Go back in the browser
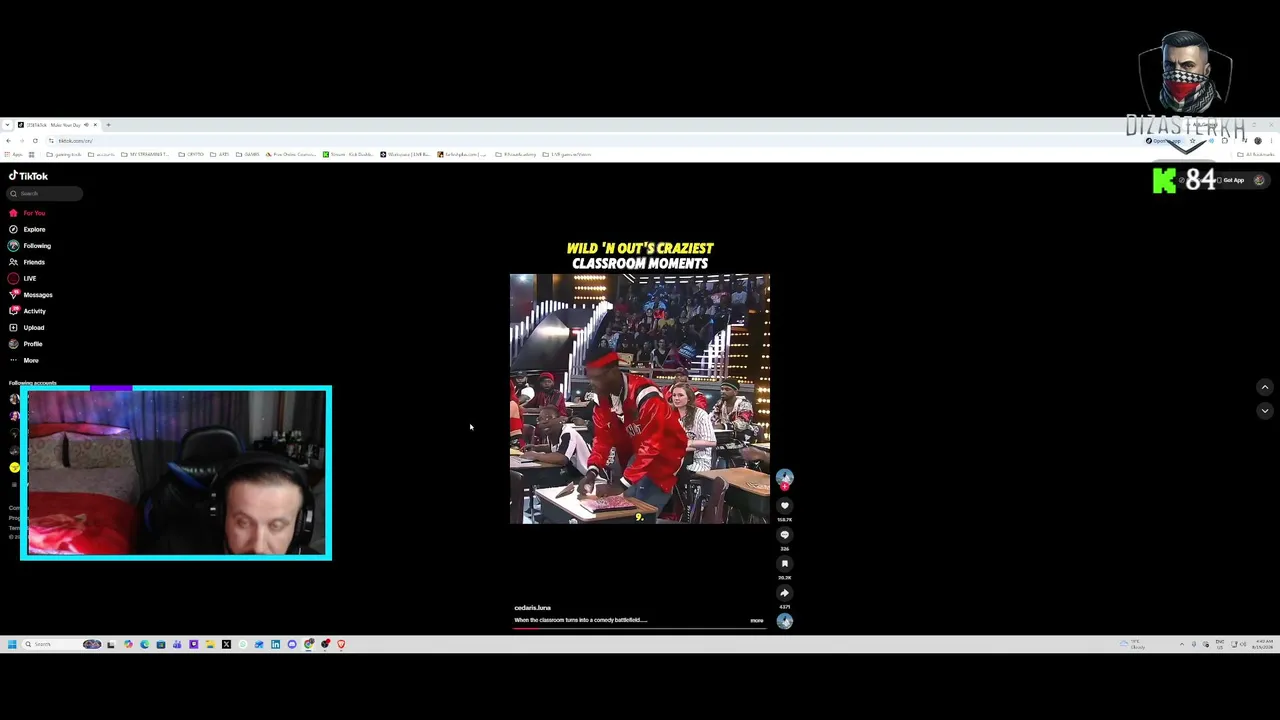 [8, 141]
